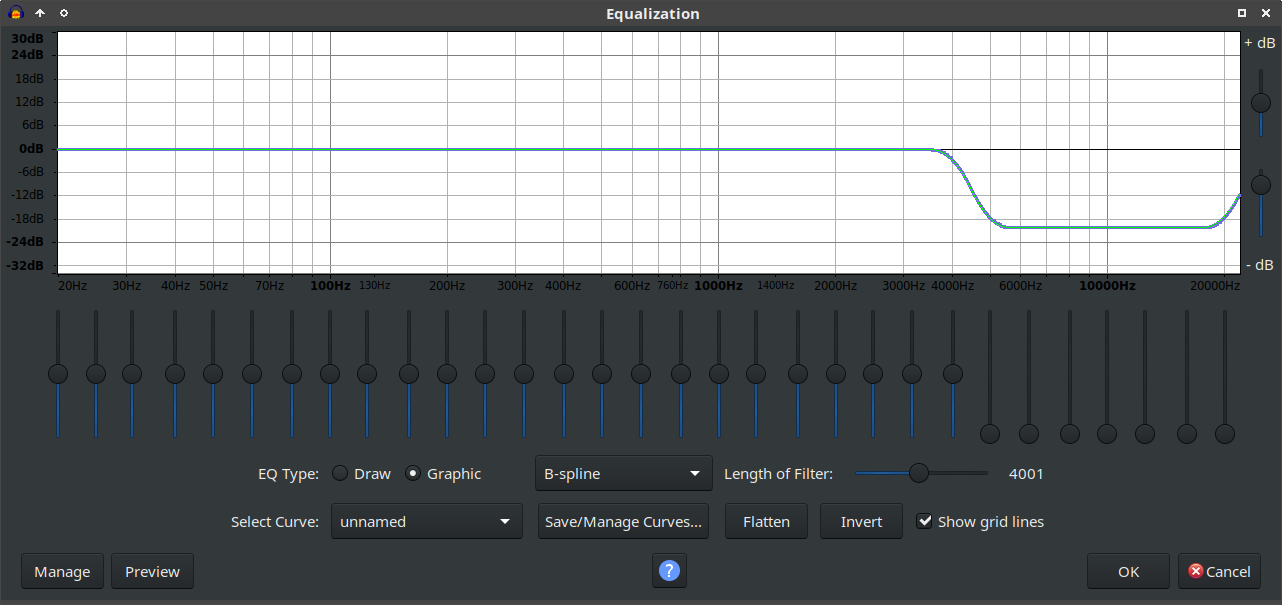This screenshot has width=1282, height=605.
Task: Open the B-spline interpolation dropdown
Action: [623, 474]
